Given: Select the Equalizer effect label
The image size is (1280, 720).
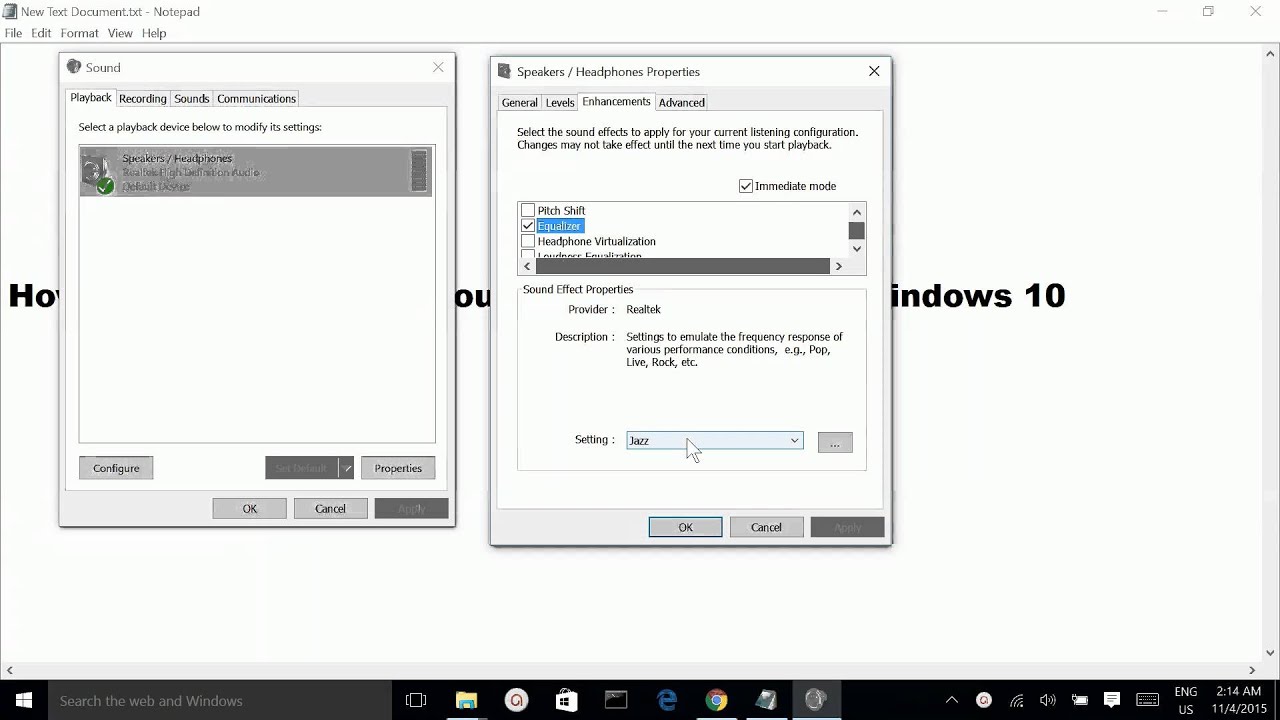Looking at the screenshot, I should (x=559, y=226).
